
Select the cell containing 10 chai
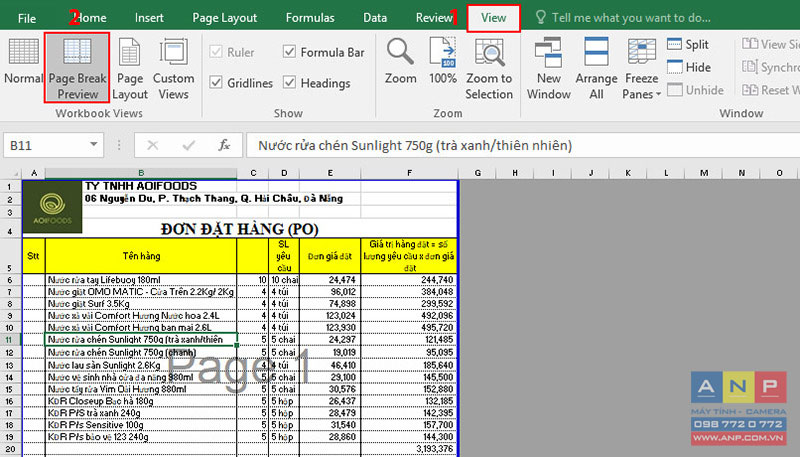click(x=284, y=280)
